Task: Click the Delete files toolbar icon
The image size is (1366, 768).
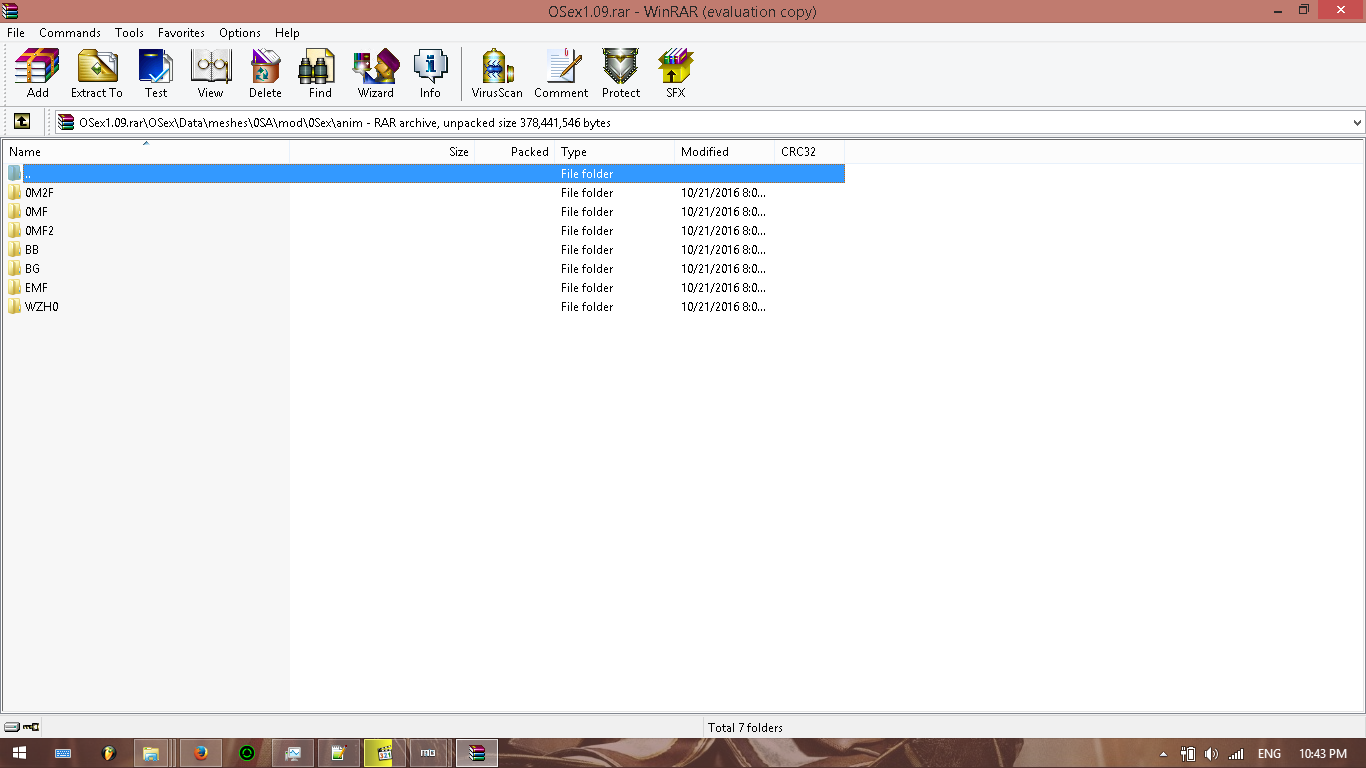Action: pos(265,73)
